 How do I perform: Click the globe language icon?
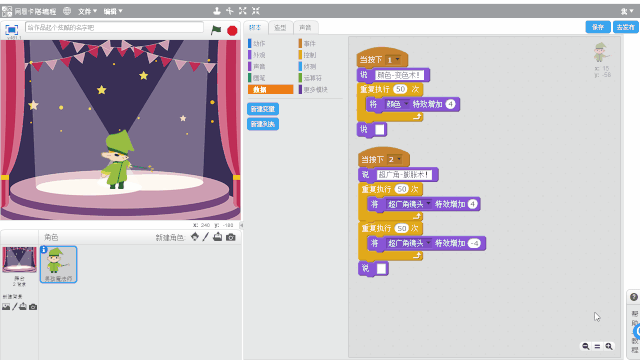67,11
